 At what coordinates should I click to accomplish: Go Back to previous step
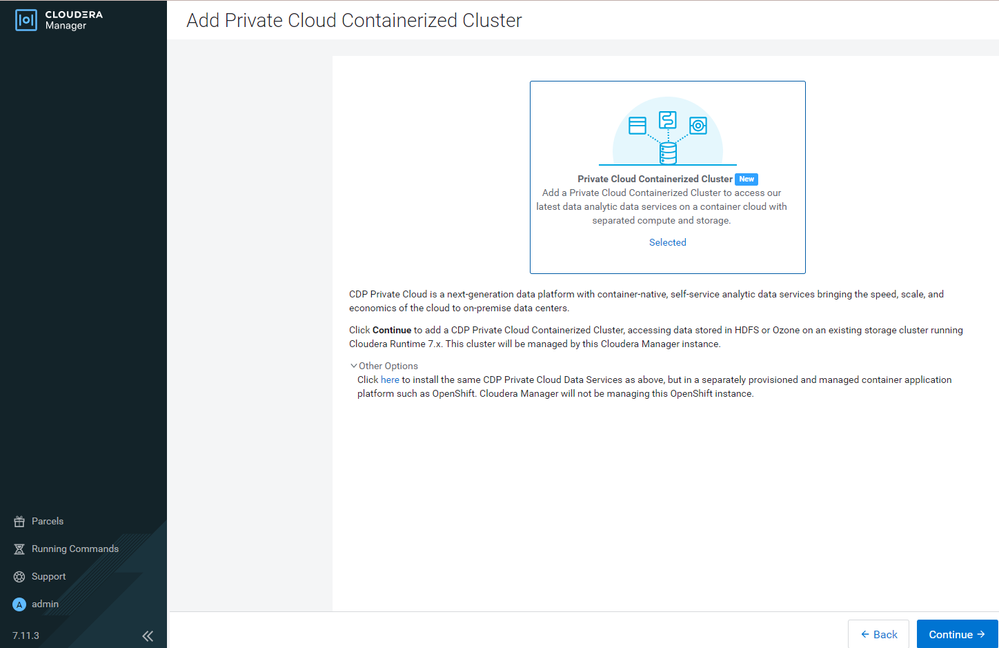click(x=879, y=634)
